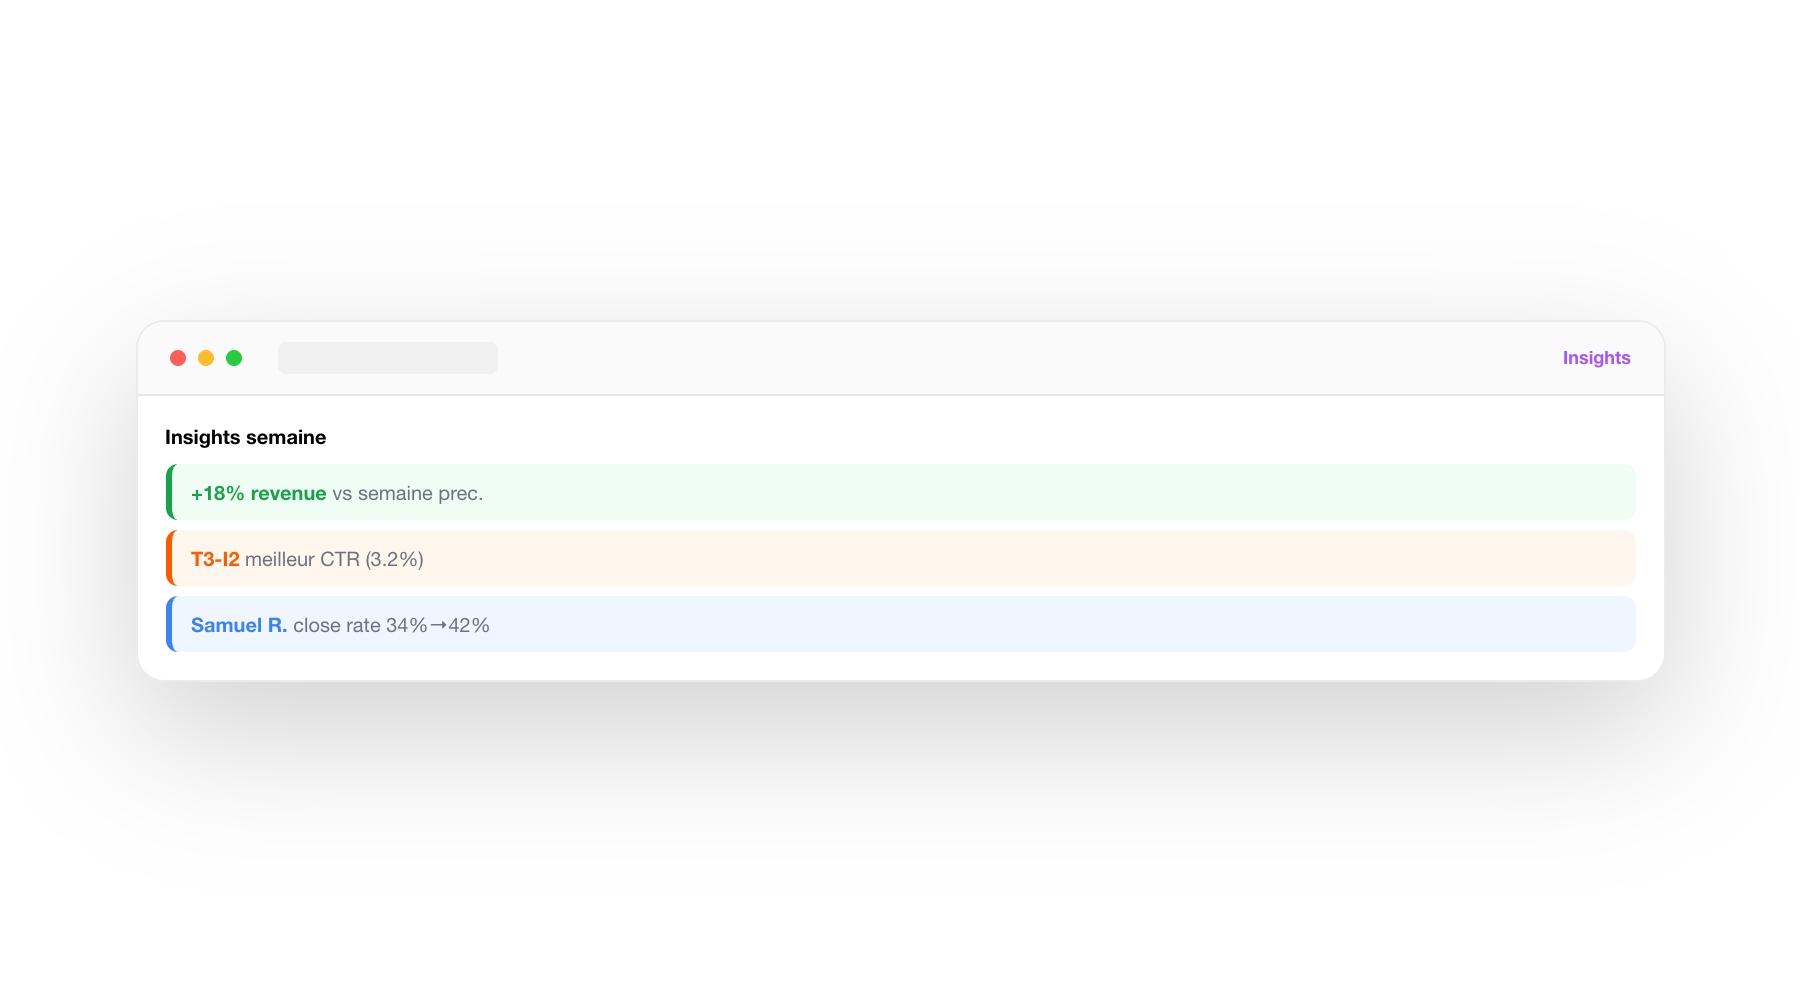1800x1000 pixels.
Task: Click the browser address bar placeholder
Action: pyautogui.click(x=388, y=357)
